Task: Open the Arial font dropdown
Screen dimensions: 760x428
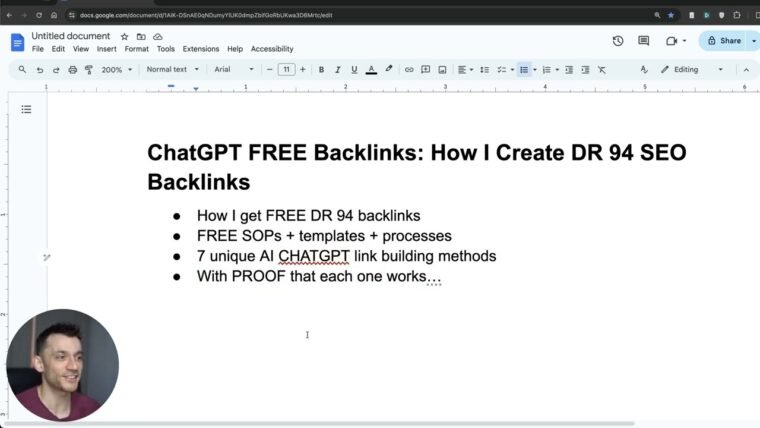Action: 234,69
